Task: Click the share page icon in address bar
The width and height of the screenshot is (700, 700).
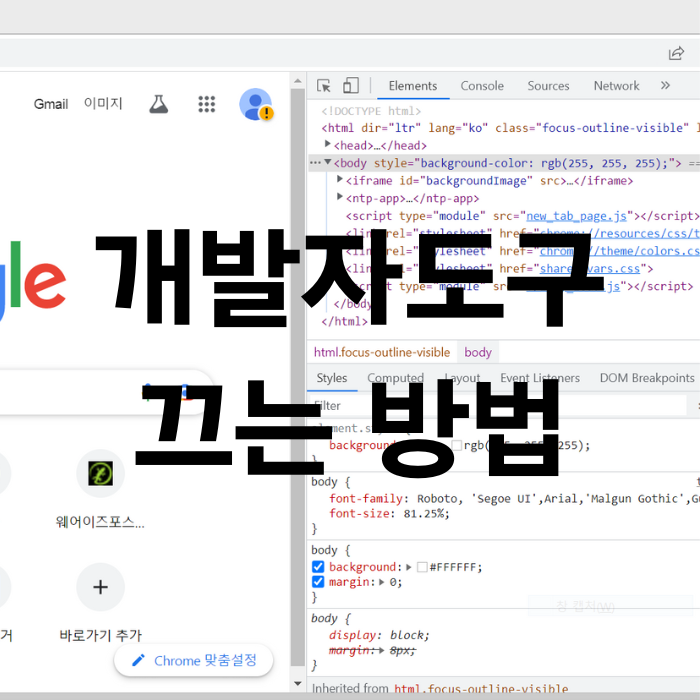Action: click(x=676, y=53)
